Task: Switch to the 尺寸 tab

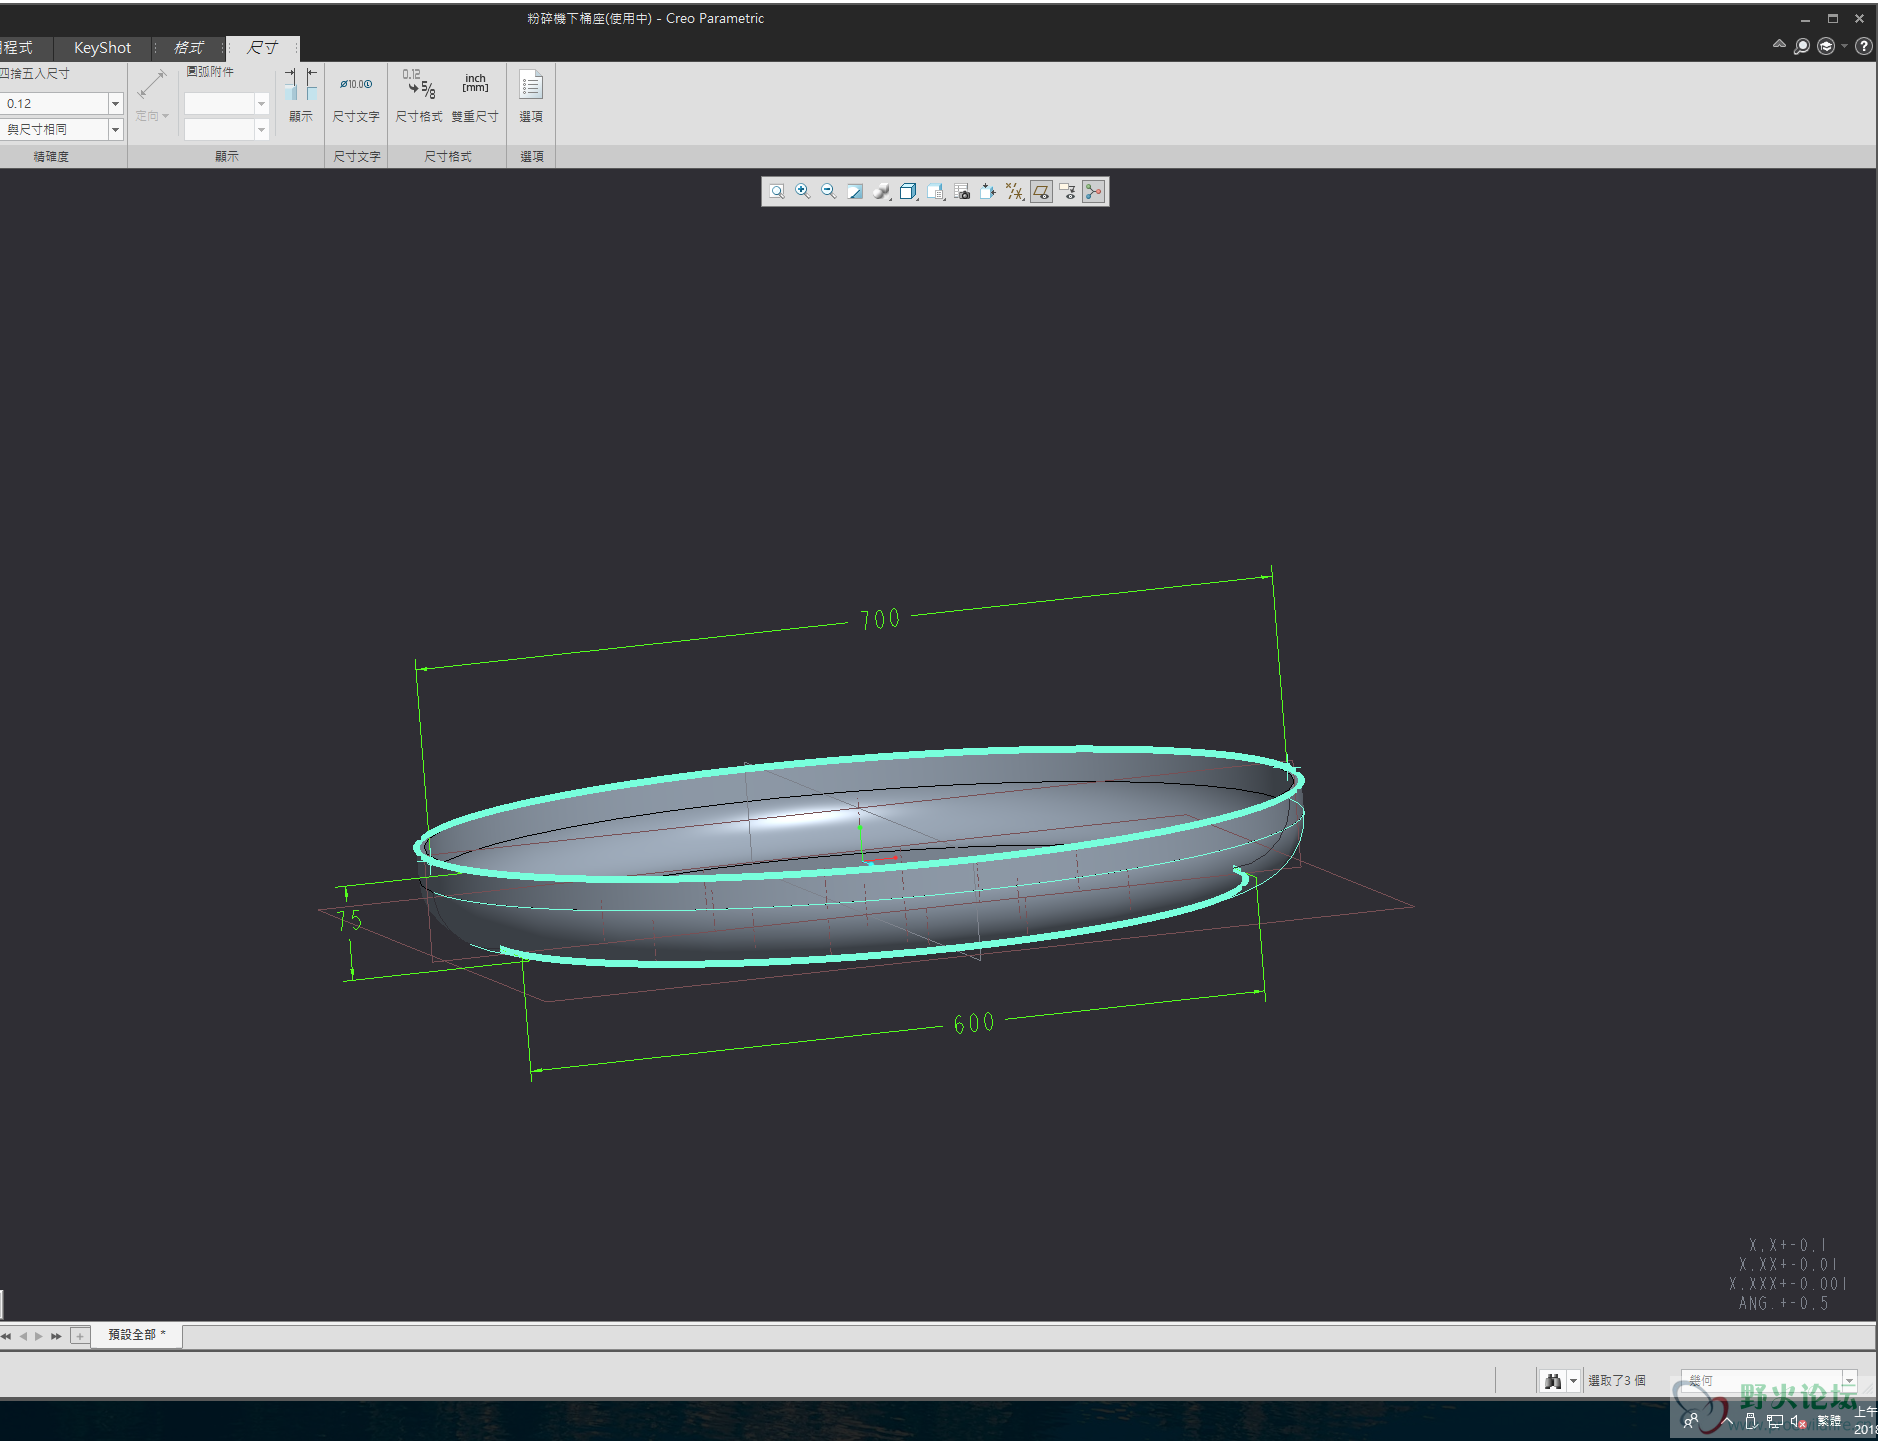Action: pos(262,48)
